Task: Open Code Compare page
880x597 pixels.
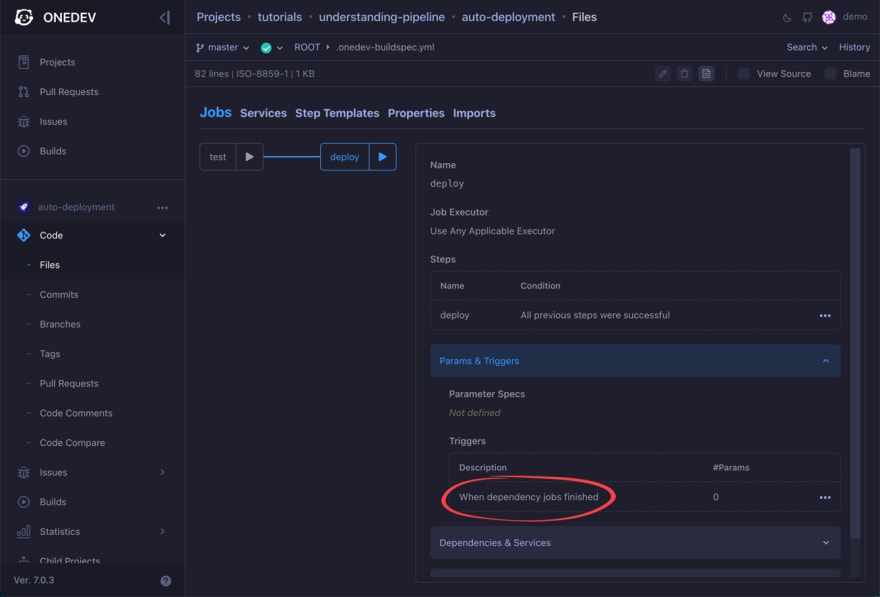Action: pyautogui.click(x=72, y=443)
